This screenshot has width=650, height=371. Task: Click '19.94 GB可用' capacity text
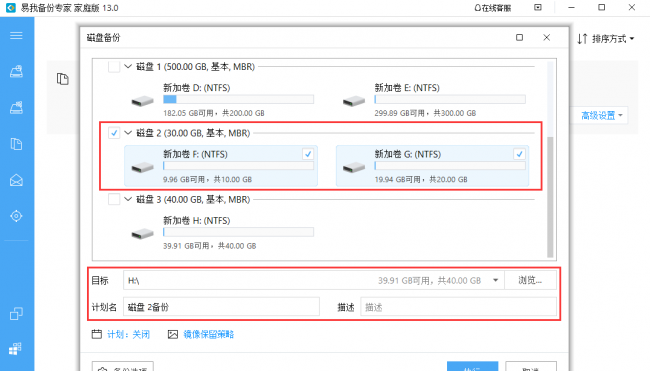coord(398,179)
